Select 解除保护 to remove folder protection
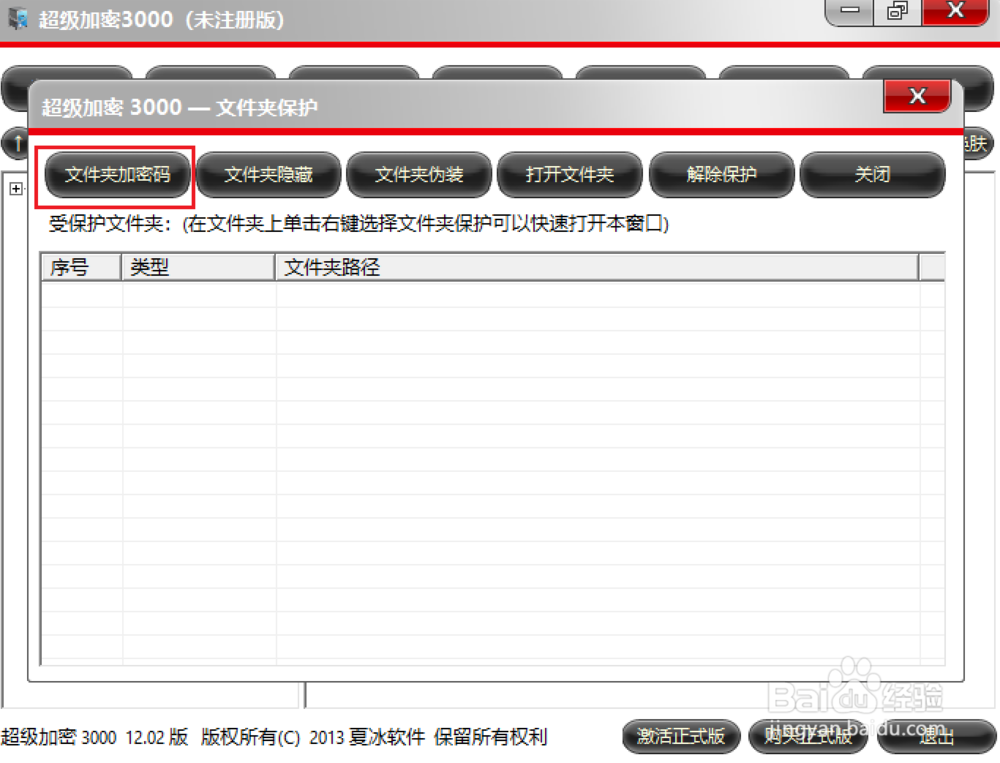1000x763 pixels. 721,175
